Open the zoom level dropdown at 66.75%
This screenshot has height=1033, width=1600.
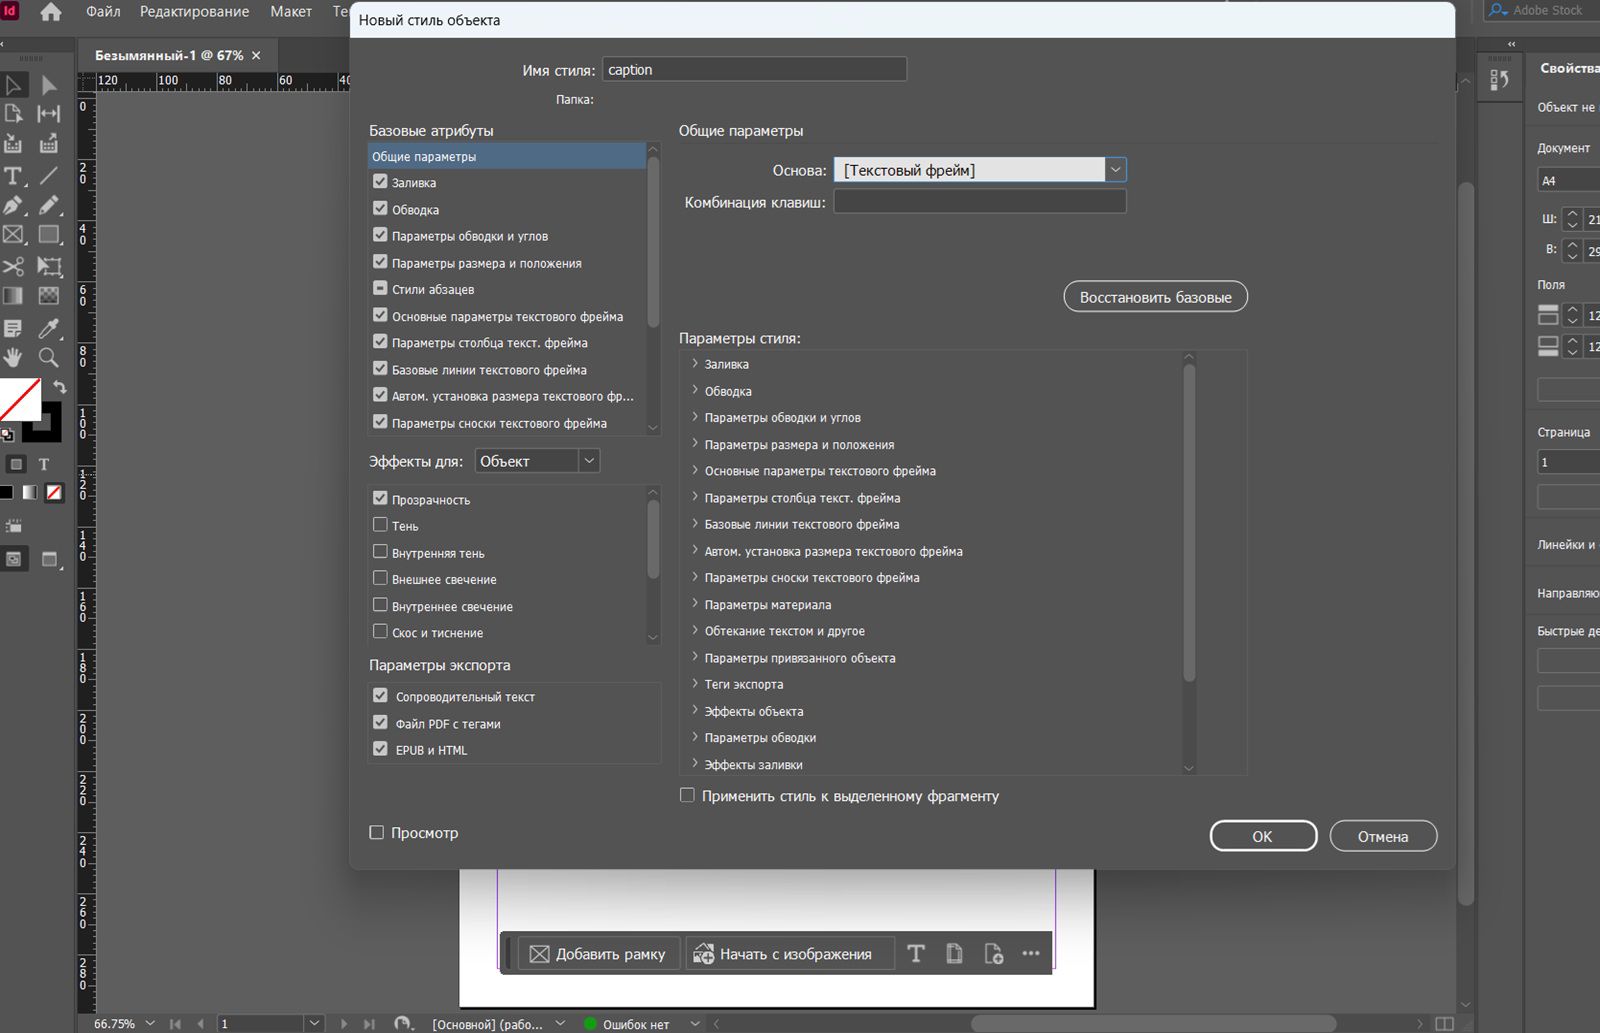pyautogui.click(x=150, y=1024)
